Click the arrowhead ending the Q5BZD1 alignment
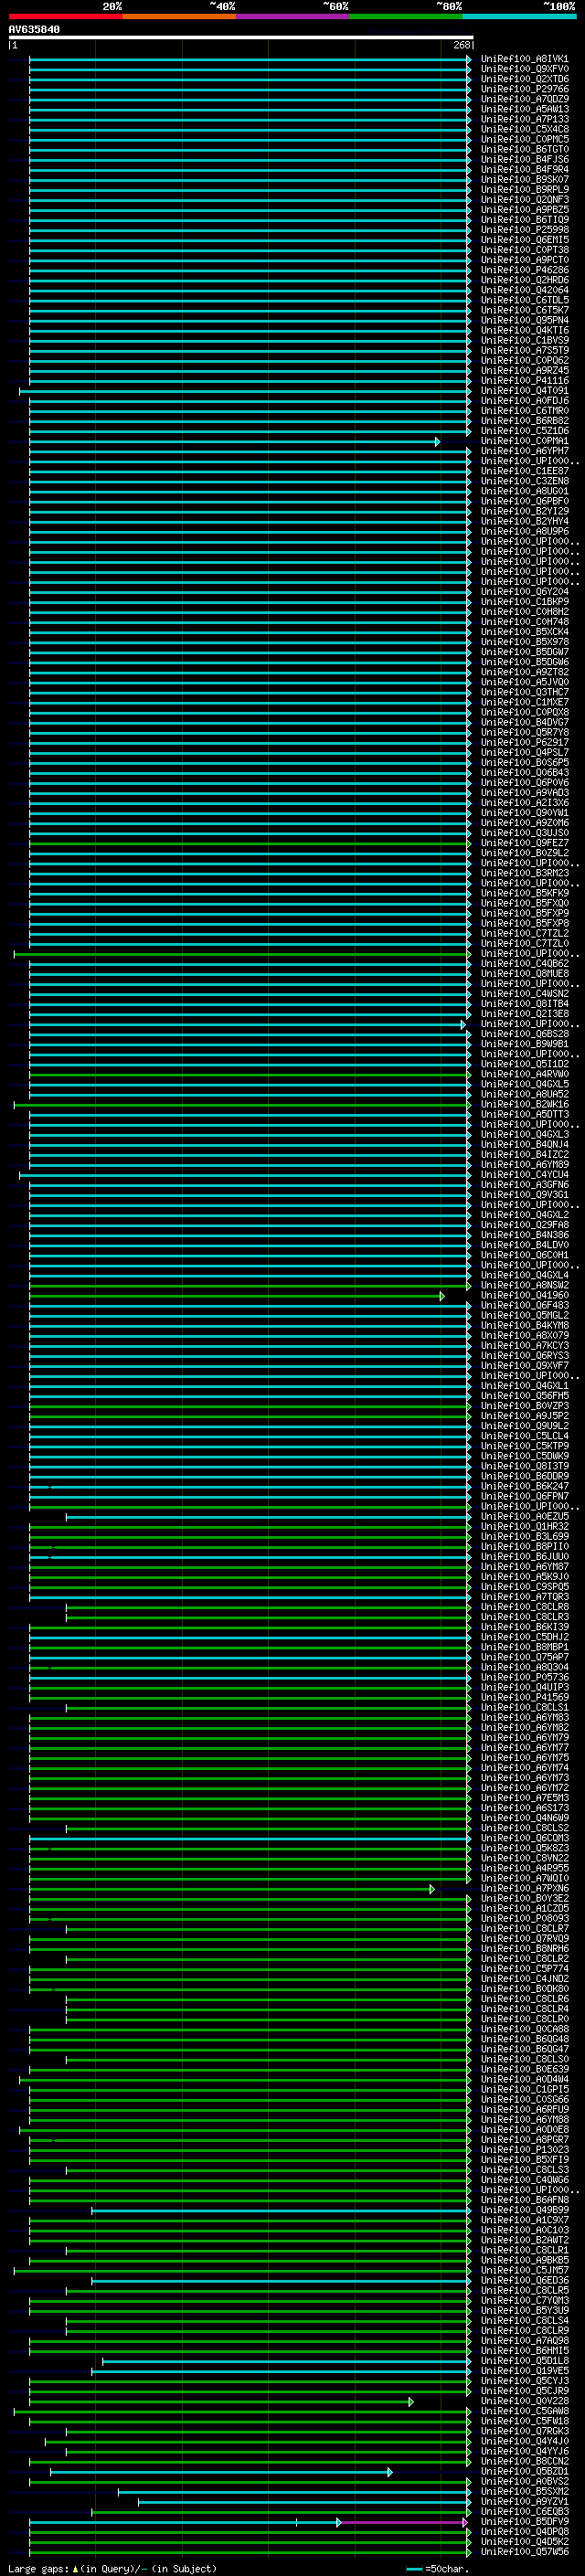This screenshot has height=2576, width=585. pos(389,2472)
